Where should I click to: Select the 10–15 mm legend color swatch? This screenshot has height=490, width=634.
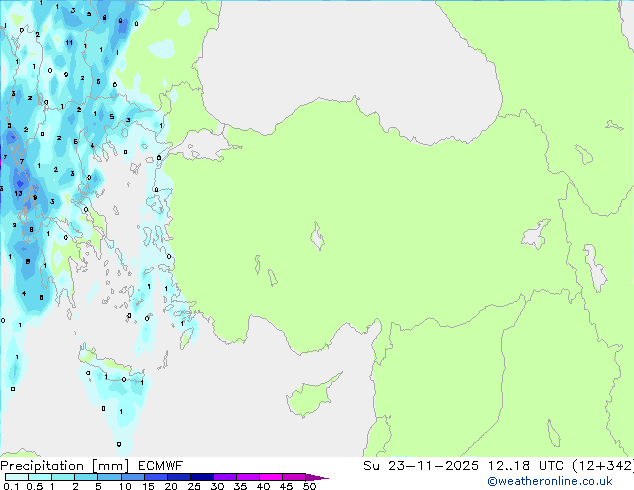point(132,477)
